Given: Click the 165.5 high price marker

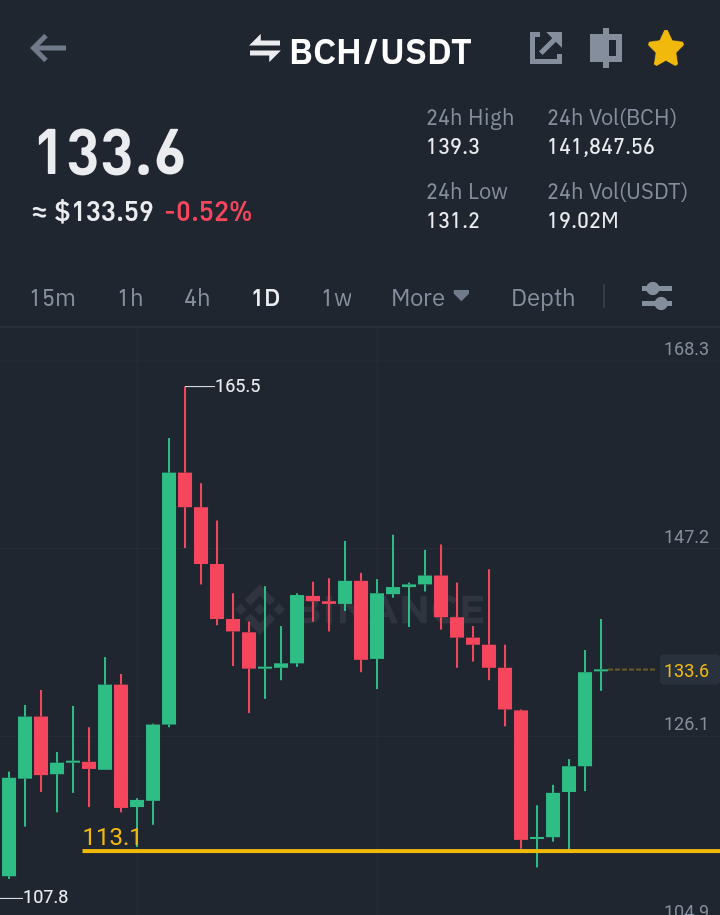Looking at the screenshot, I should pos(237,386).
